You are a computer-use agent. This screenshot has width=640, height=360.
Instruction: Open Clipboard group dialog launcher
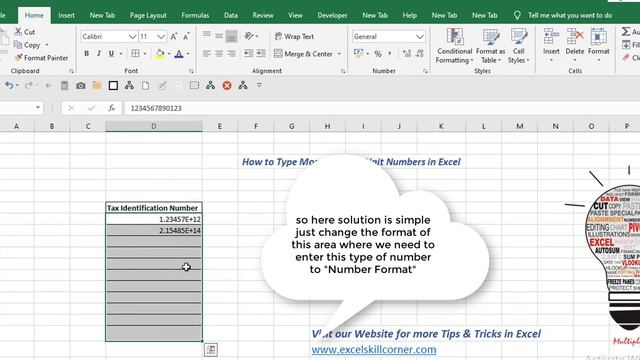(71, 71)
